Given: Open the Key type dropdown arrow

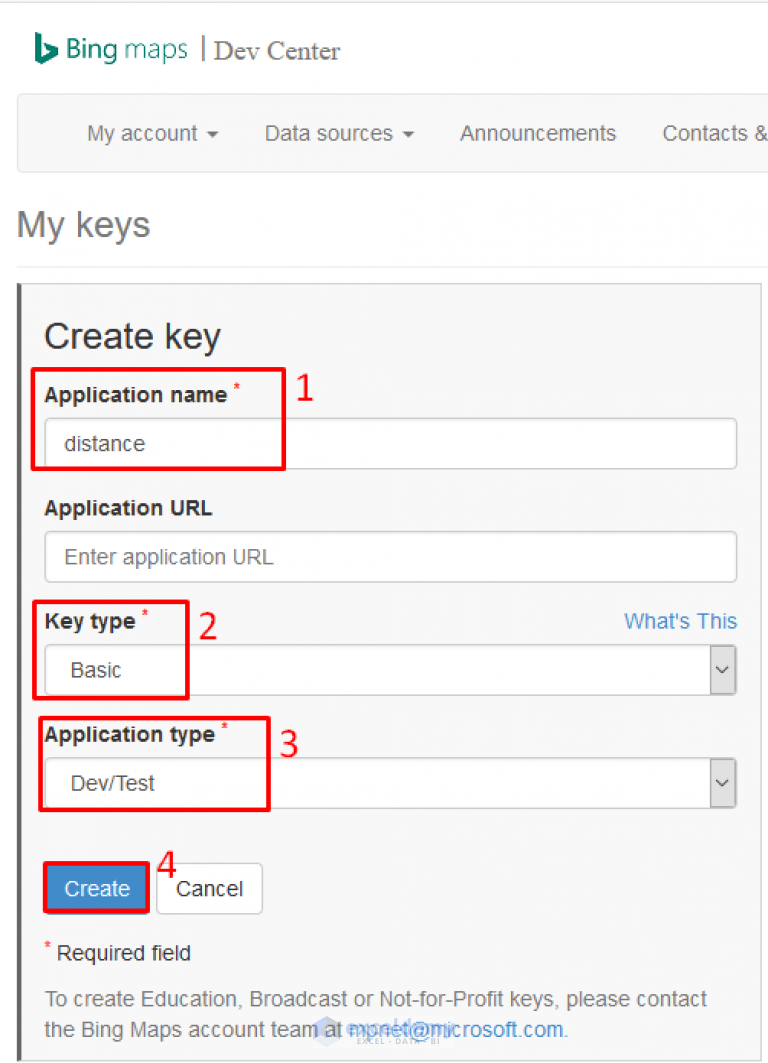Looking at the screenshot, I should [x=723, y=670].
